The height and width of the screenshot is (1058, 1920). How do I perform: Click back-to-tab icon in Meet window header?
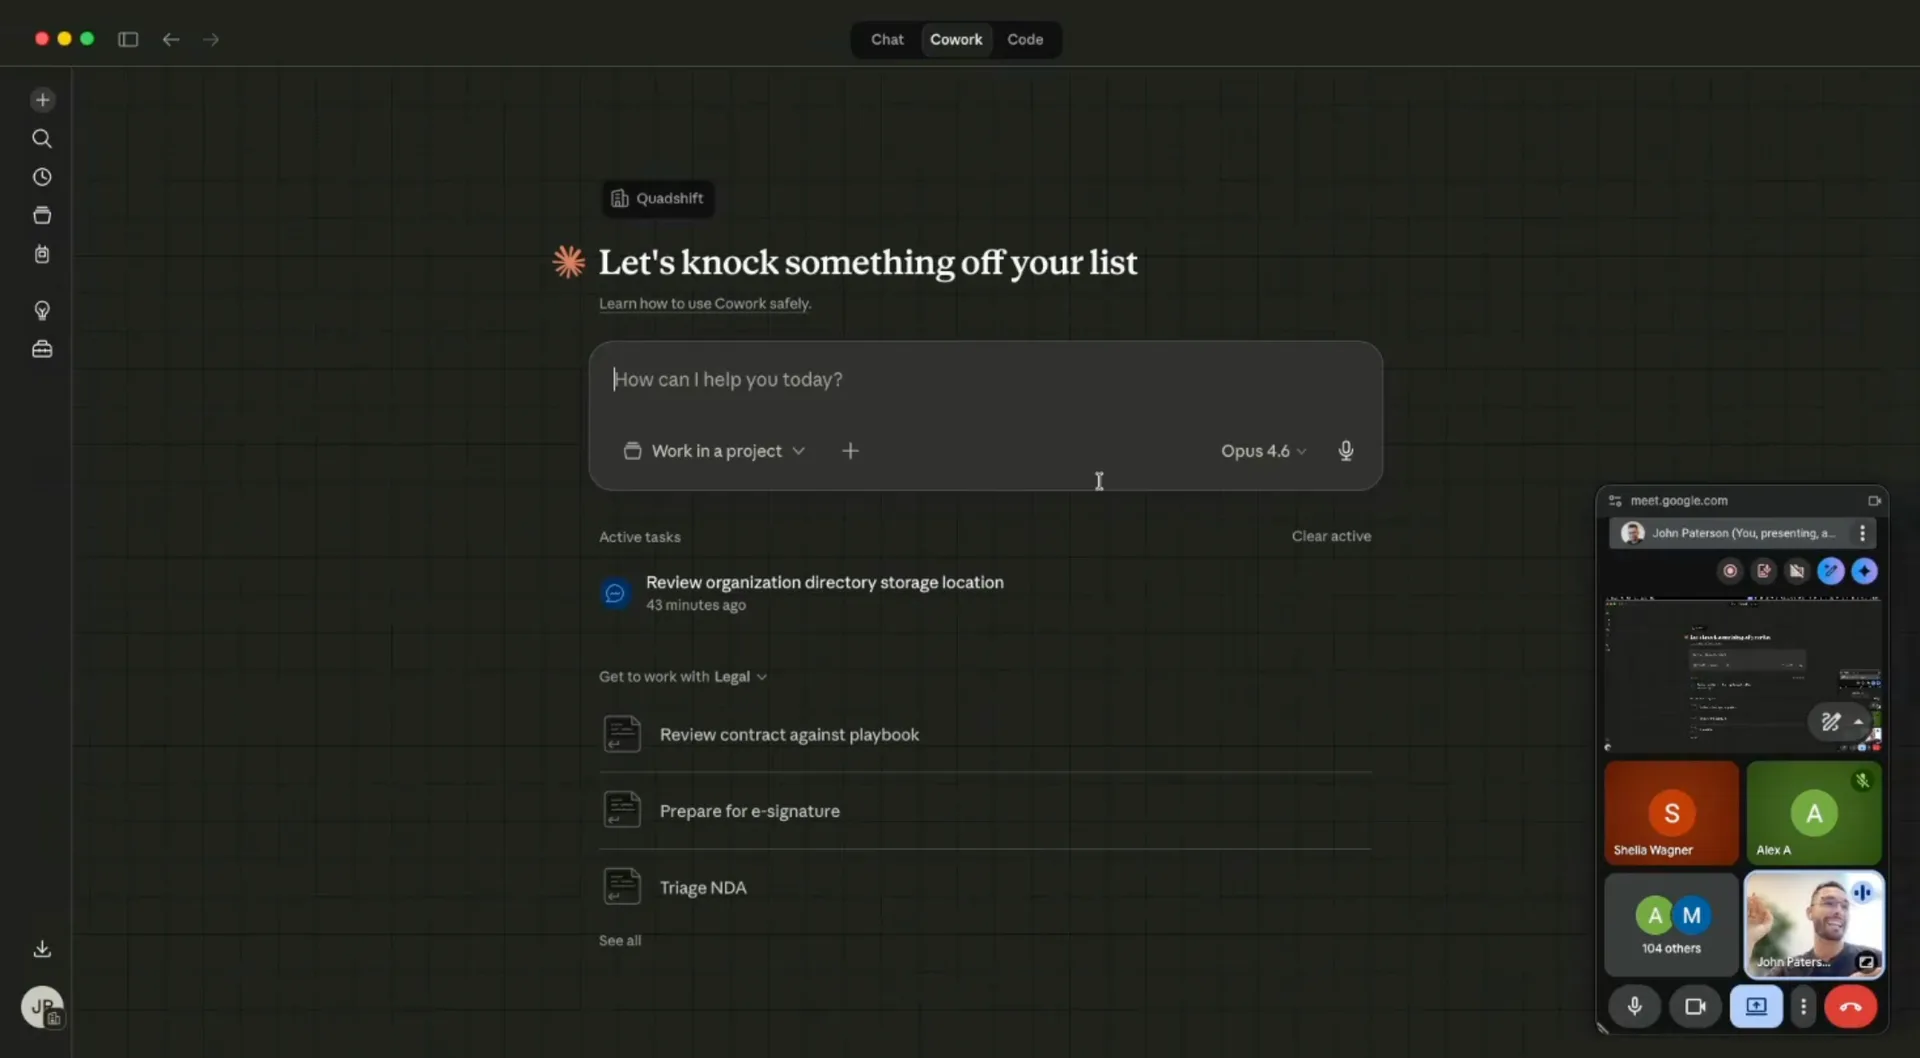(1874, 501)
